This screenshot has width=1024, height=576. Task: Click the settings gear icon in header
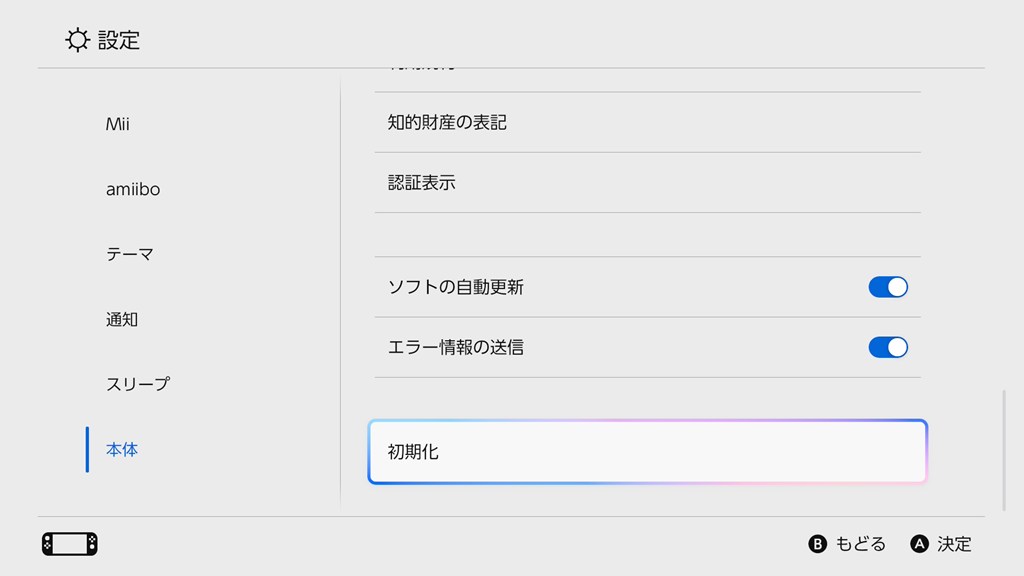[x=77, y=40]
